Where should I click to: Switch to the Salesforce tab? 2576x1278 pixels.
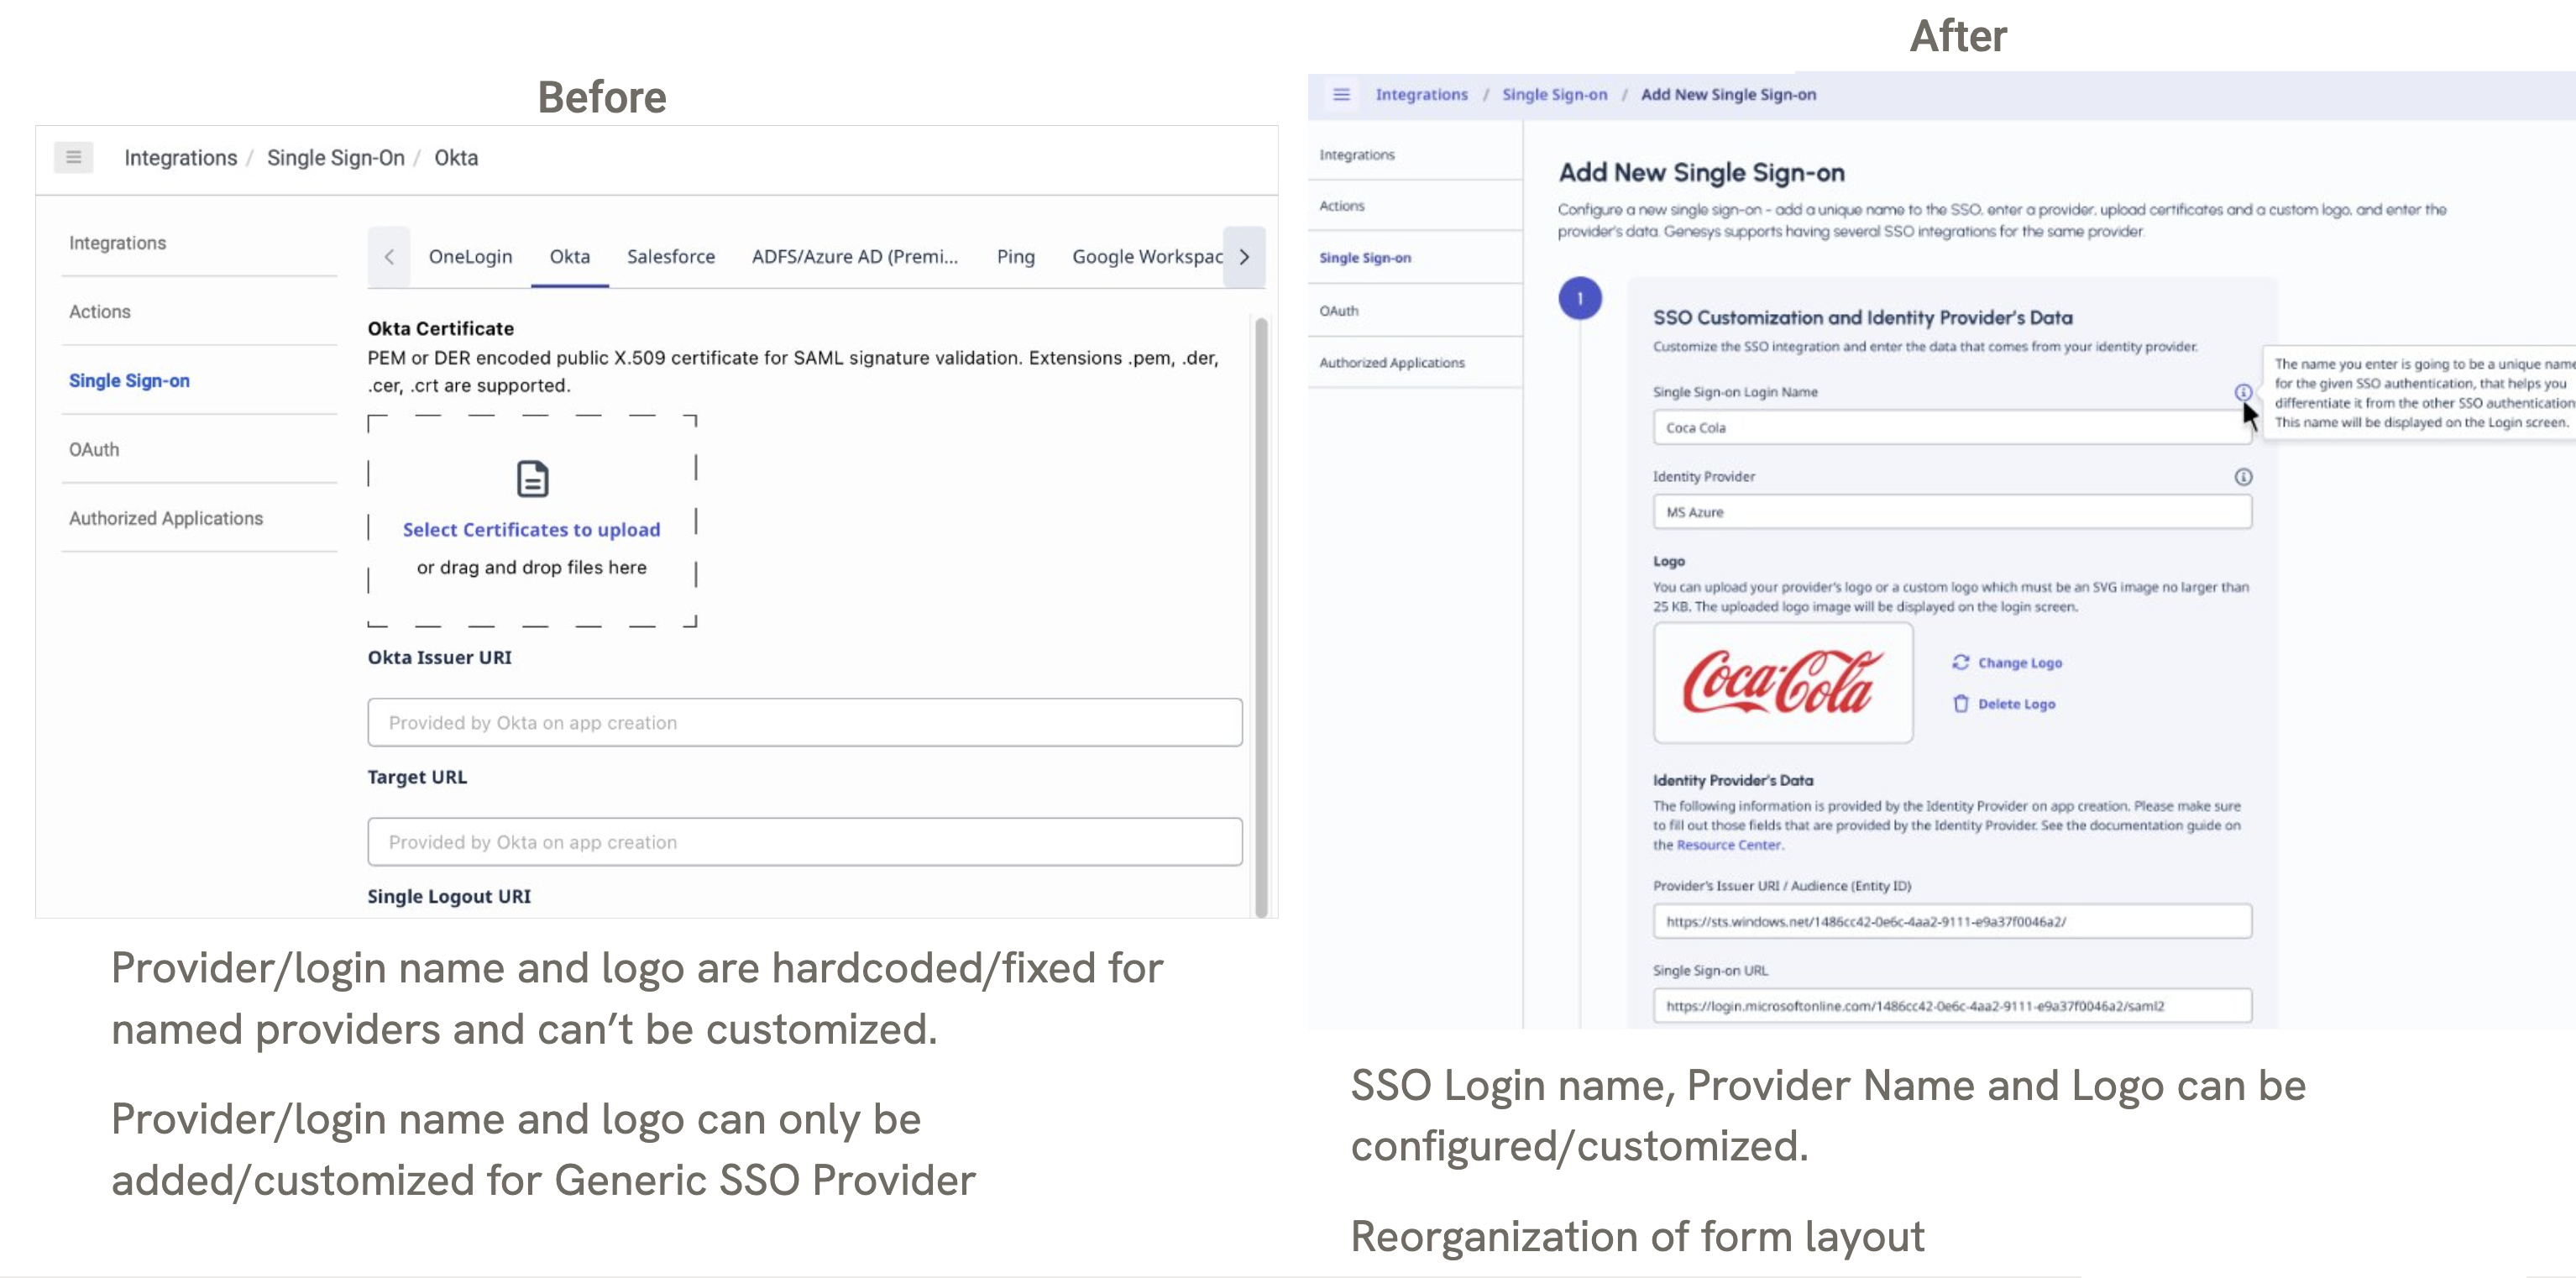[671, 257]
